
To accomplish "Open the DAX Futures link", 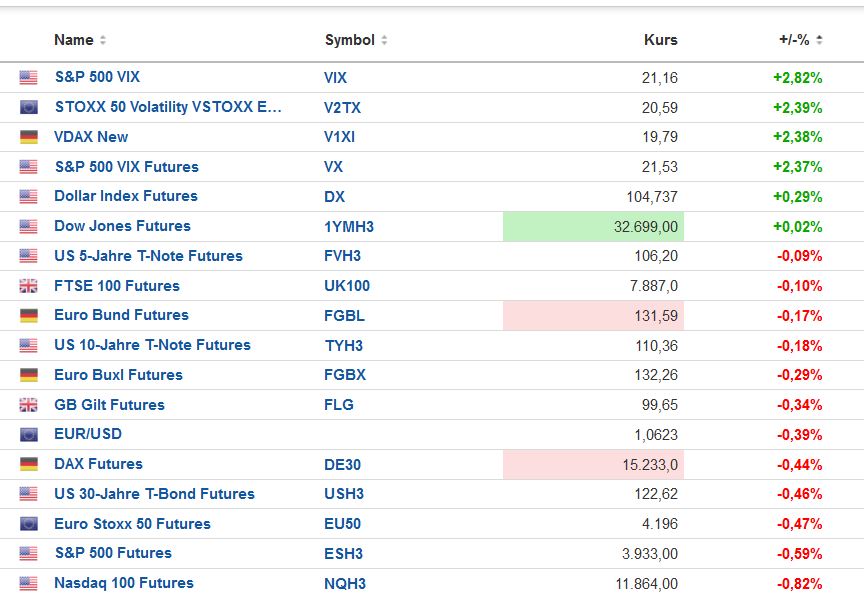I will click(98, 463).
